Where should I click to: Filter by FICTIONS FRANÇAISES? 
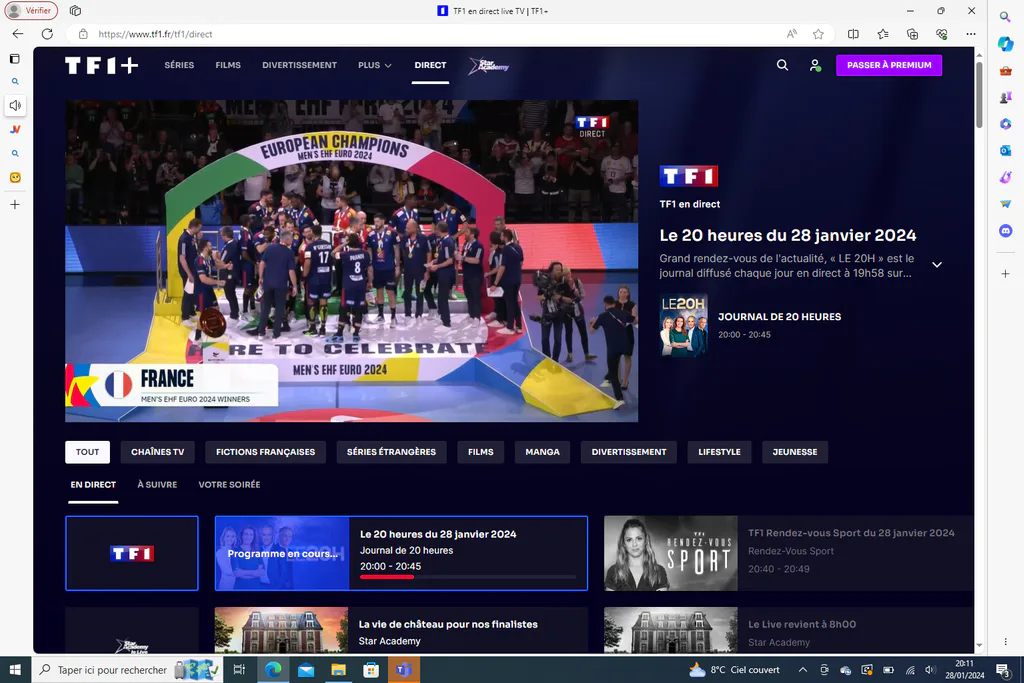click(265, 452)
